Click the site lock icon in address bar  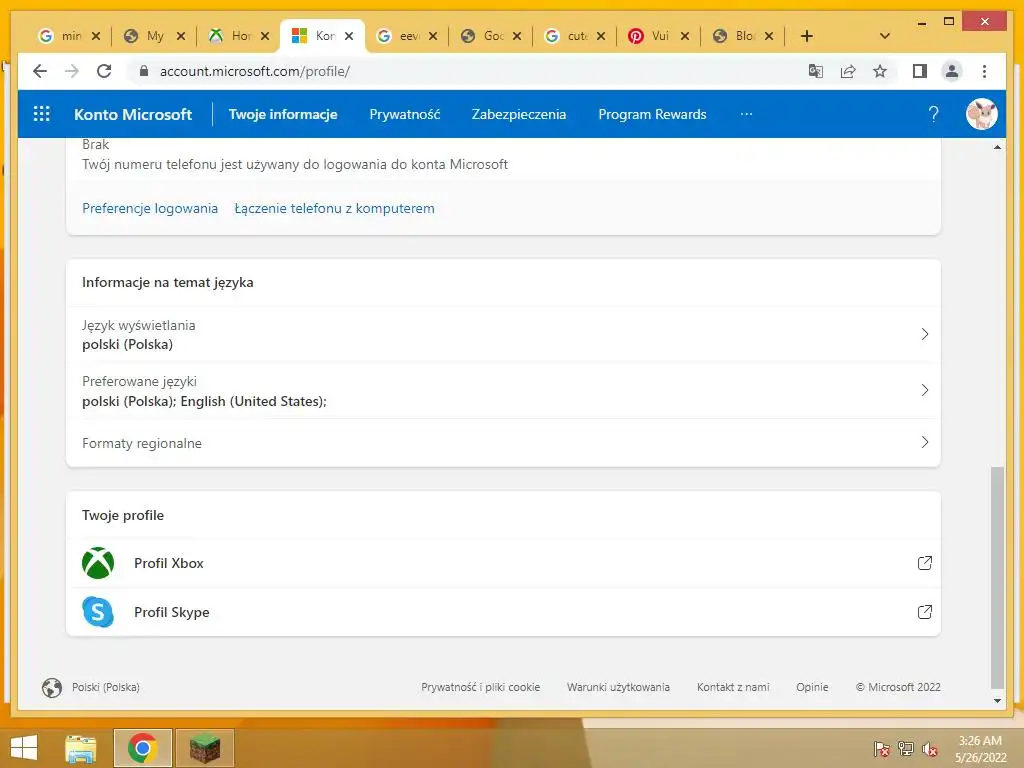tap(144, 71)
